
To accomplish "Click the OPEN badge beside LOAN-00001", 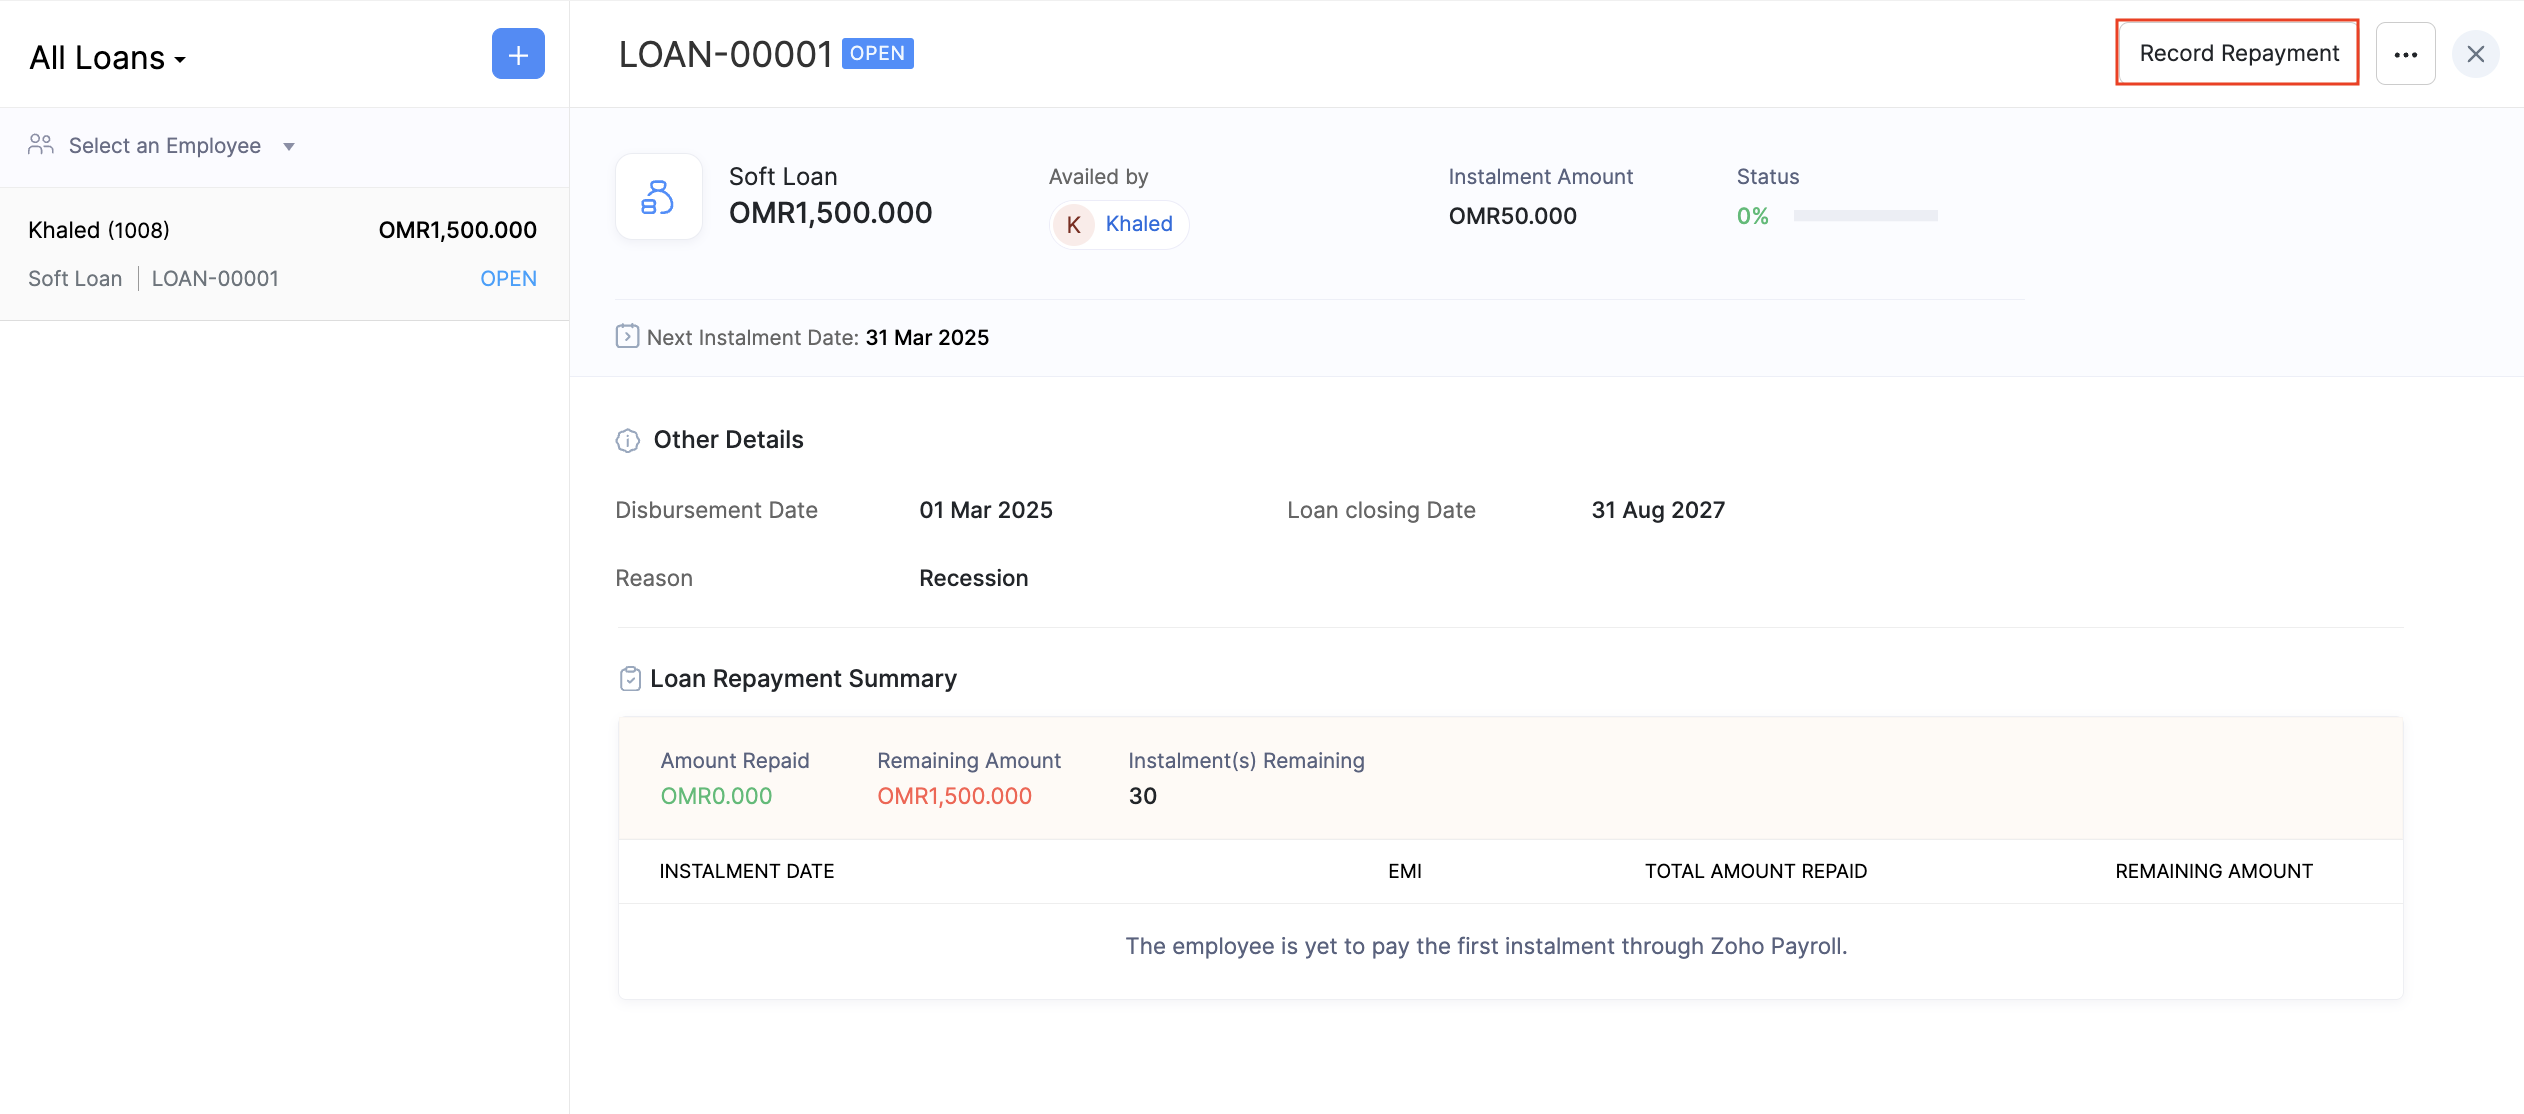I will tap(877, 53).
